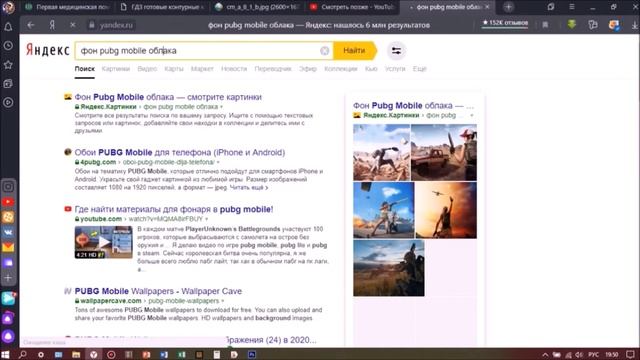This screenshot has height=360, width=640.
Task: Switch to the 'ГДЗ готовые контурные' tab
Action: 163,7
